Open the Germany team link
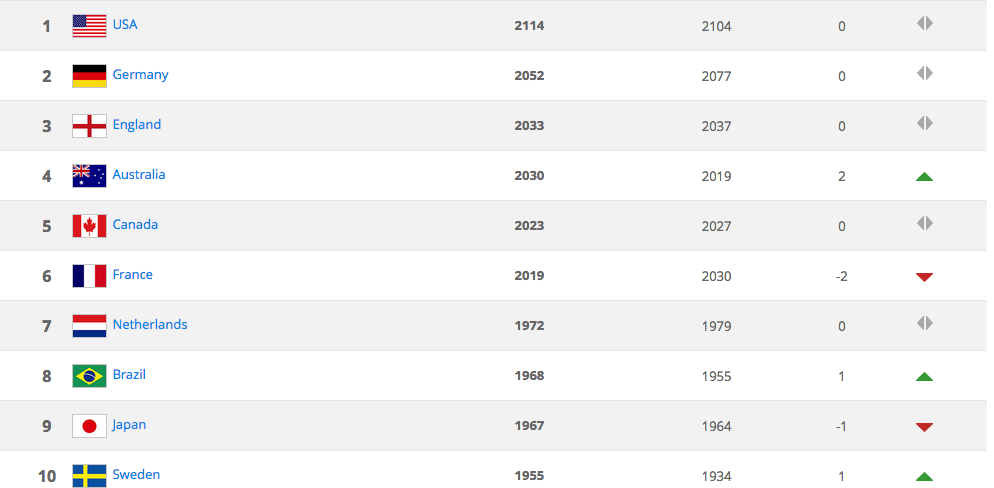Image resolution: width=994 pixels, height=488 pixels. point(141,75)
